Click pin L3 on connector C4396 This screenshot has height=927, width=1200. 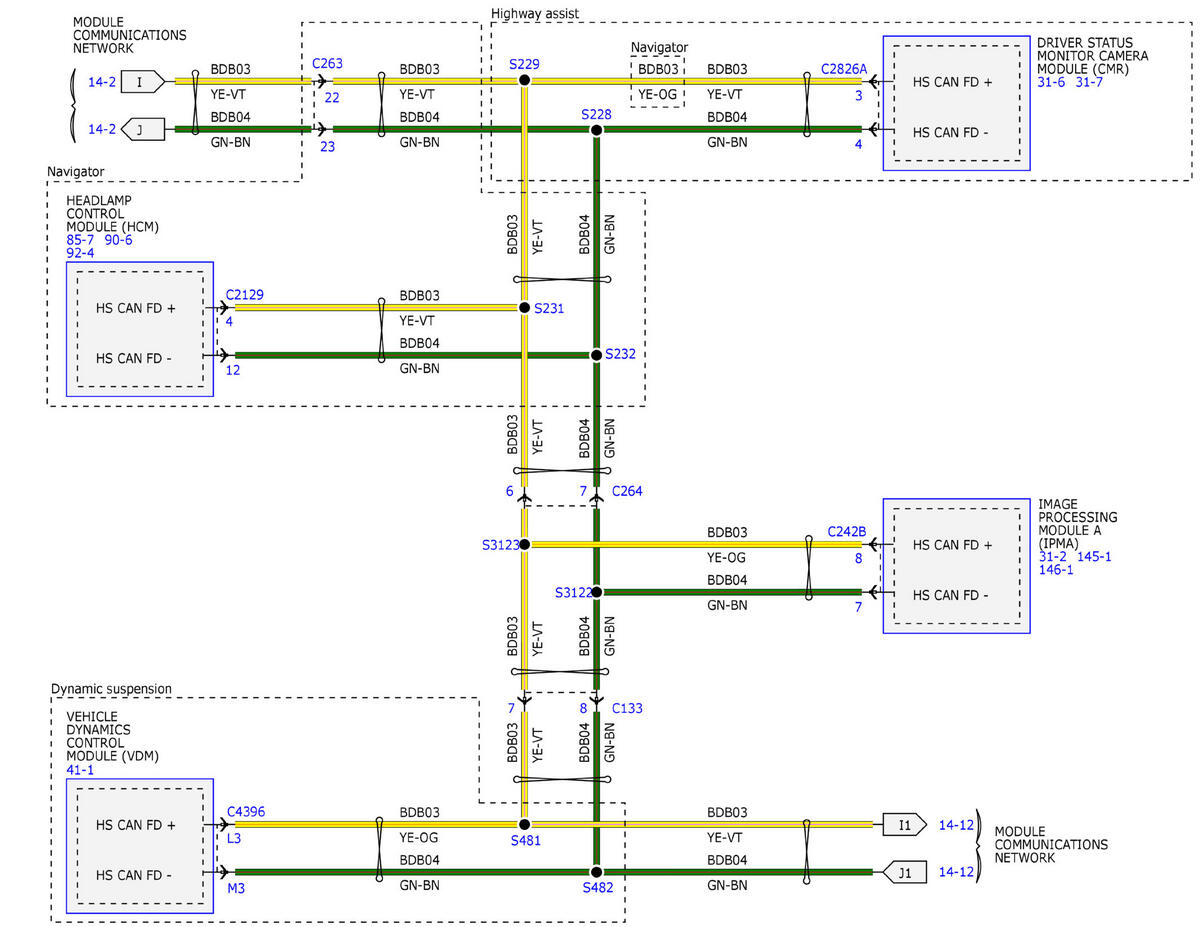pos(234,838)
